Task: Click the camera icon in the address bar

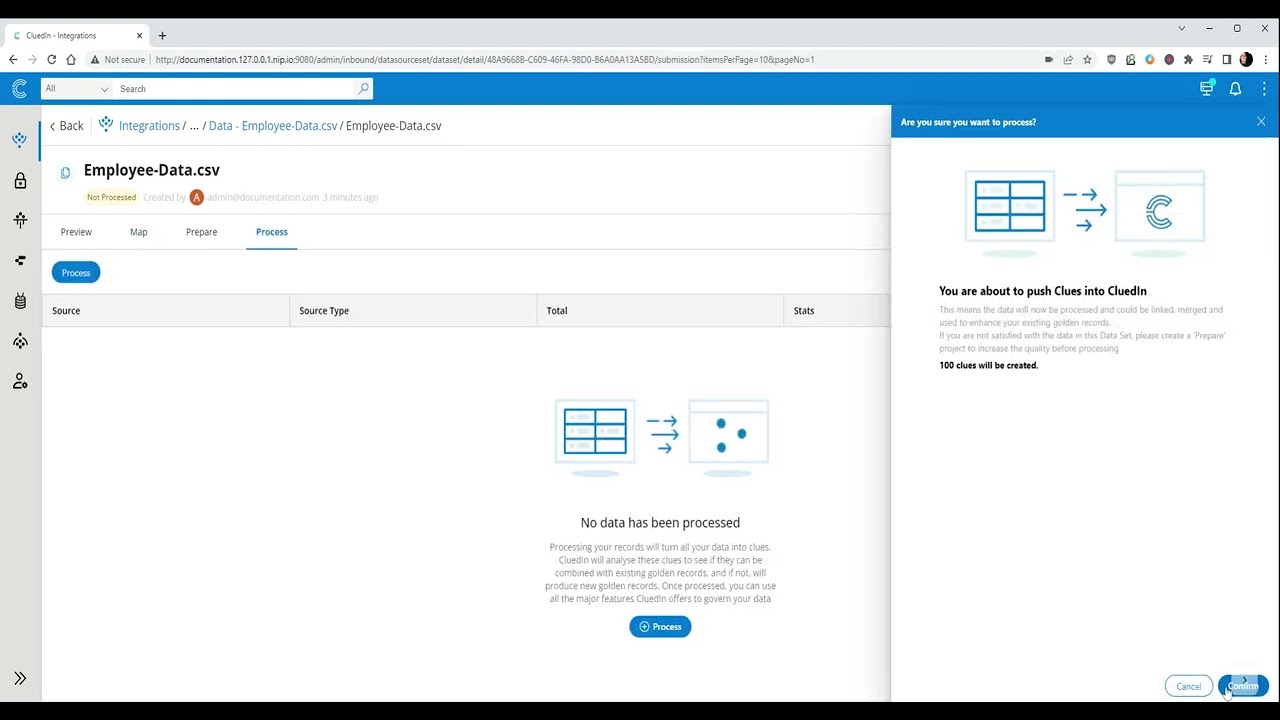Action: coord(1048,60)
